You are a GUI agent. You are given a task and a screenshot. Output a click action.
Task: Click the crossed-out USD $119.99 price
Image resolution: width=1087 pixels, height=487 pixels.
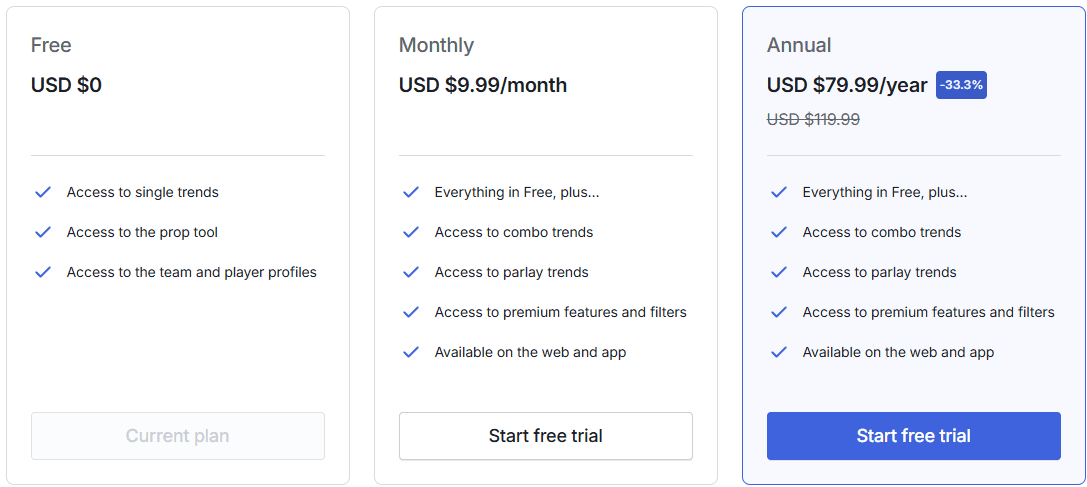pyautogui.click(x=813, y=119)
